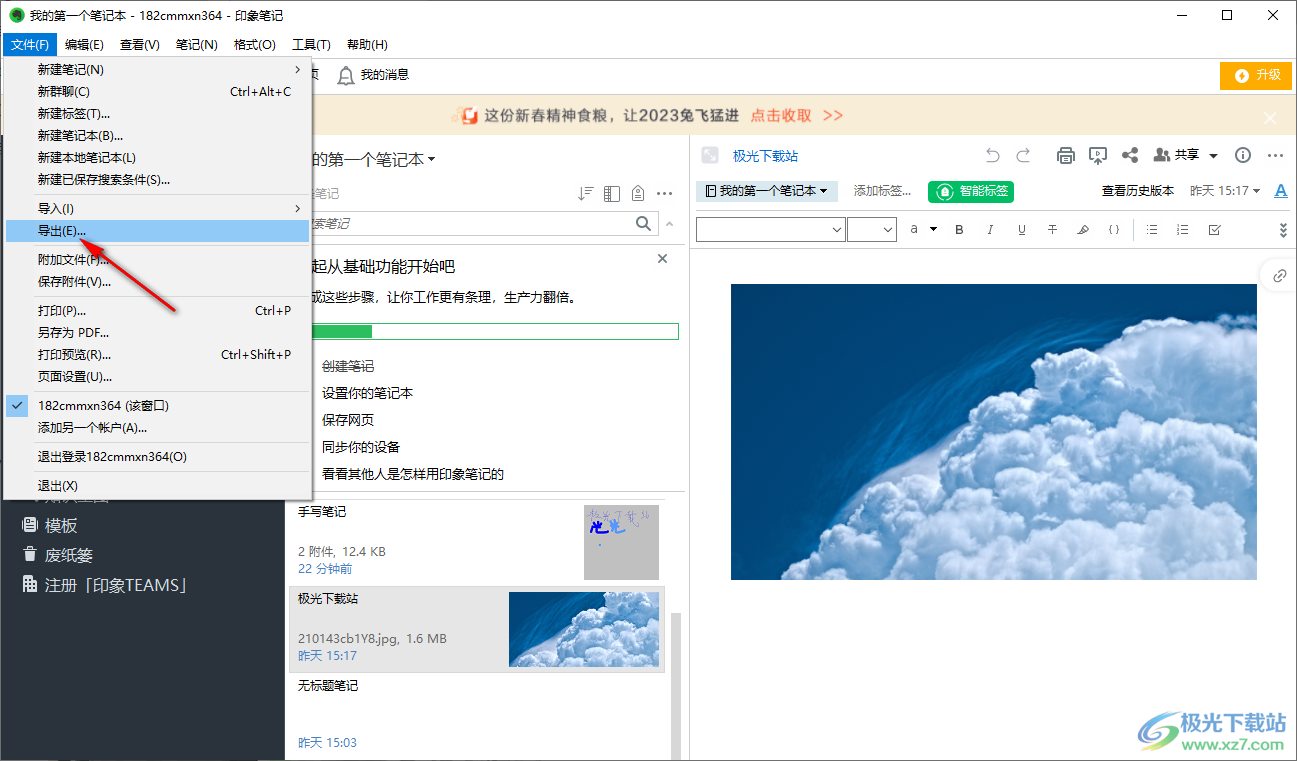
Task: Open note list more options ellipsis
Action: pos(665,193)
